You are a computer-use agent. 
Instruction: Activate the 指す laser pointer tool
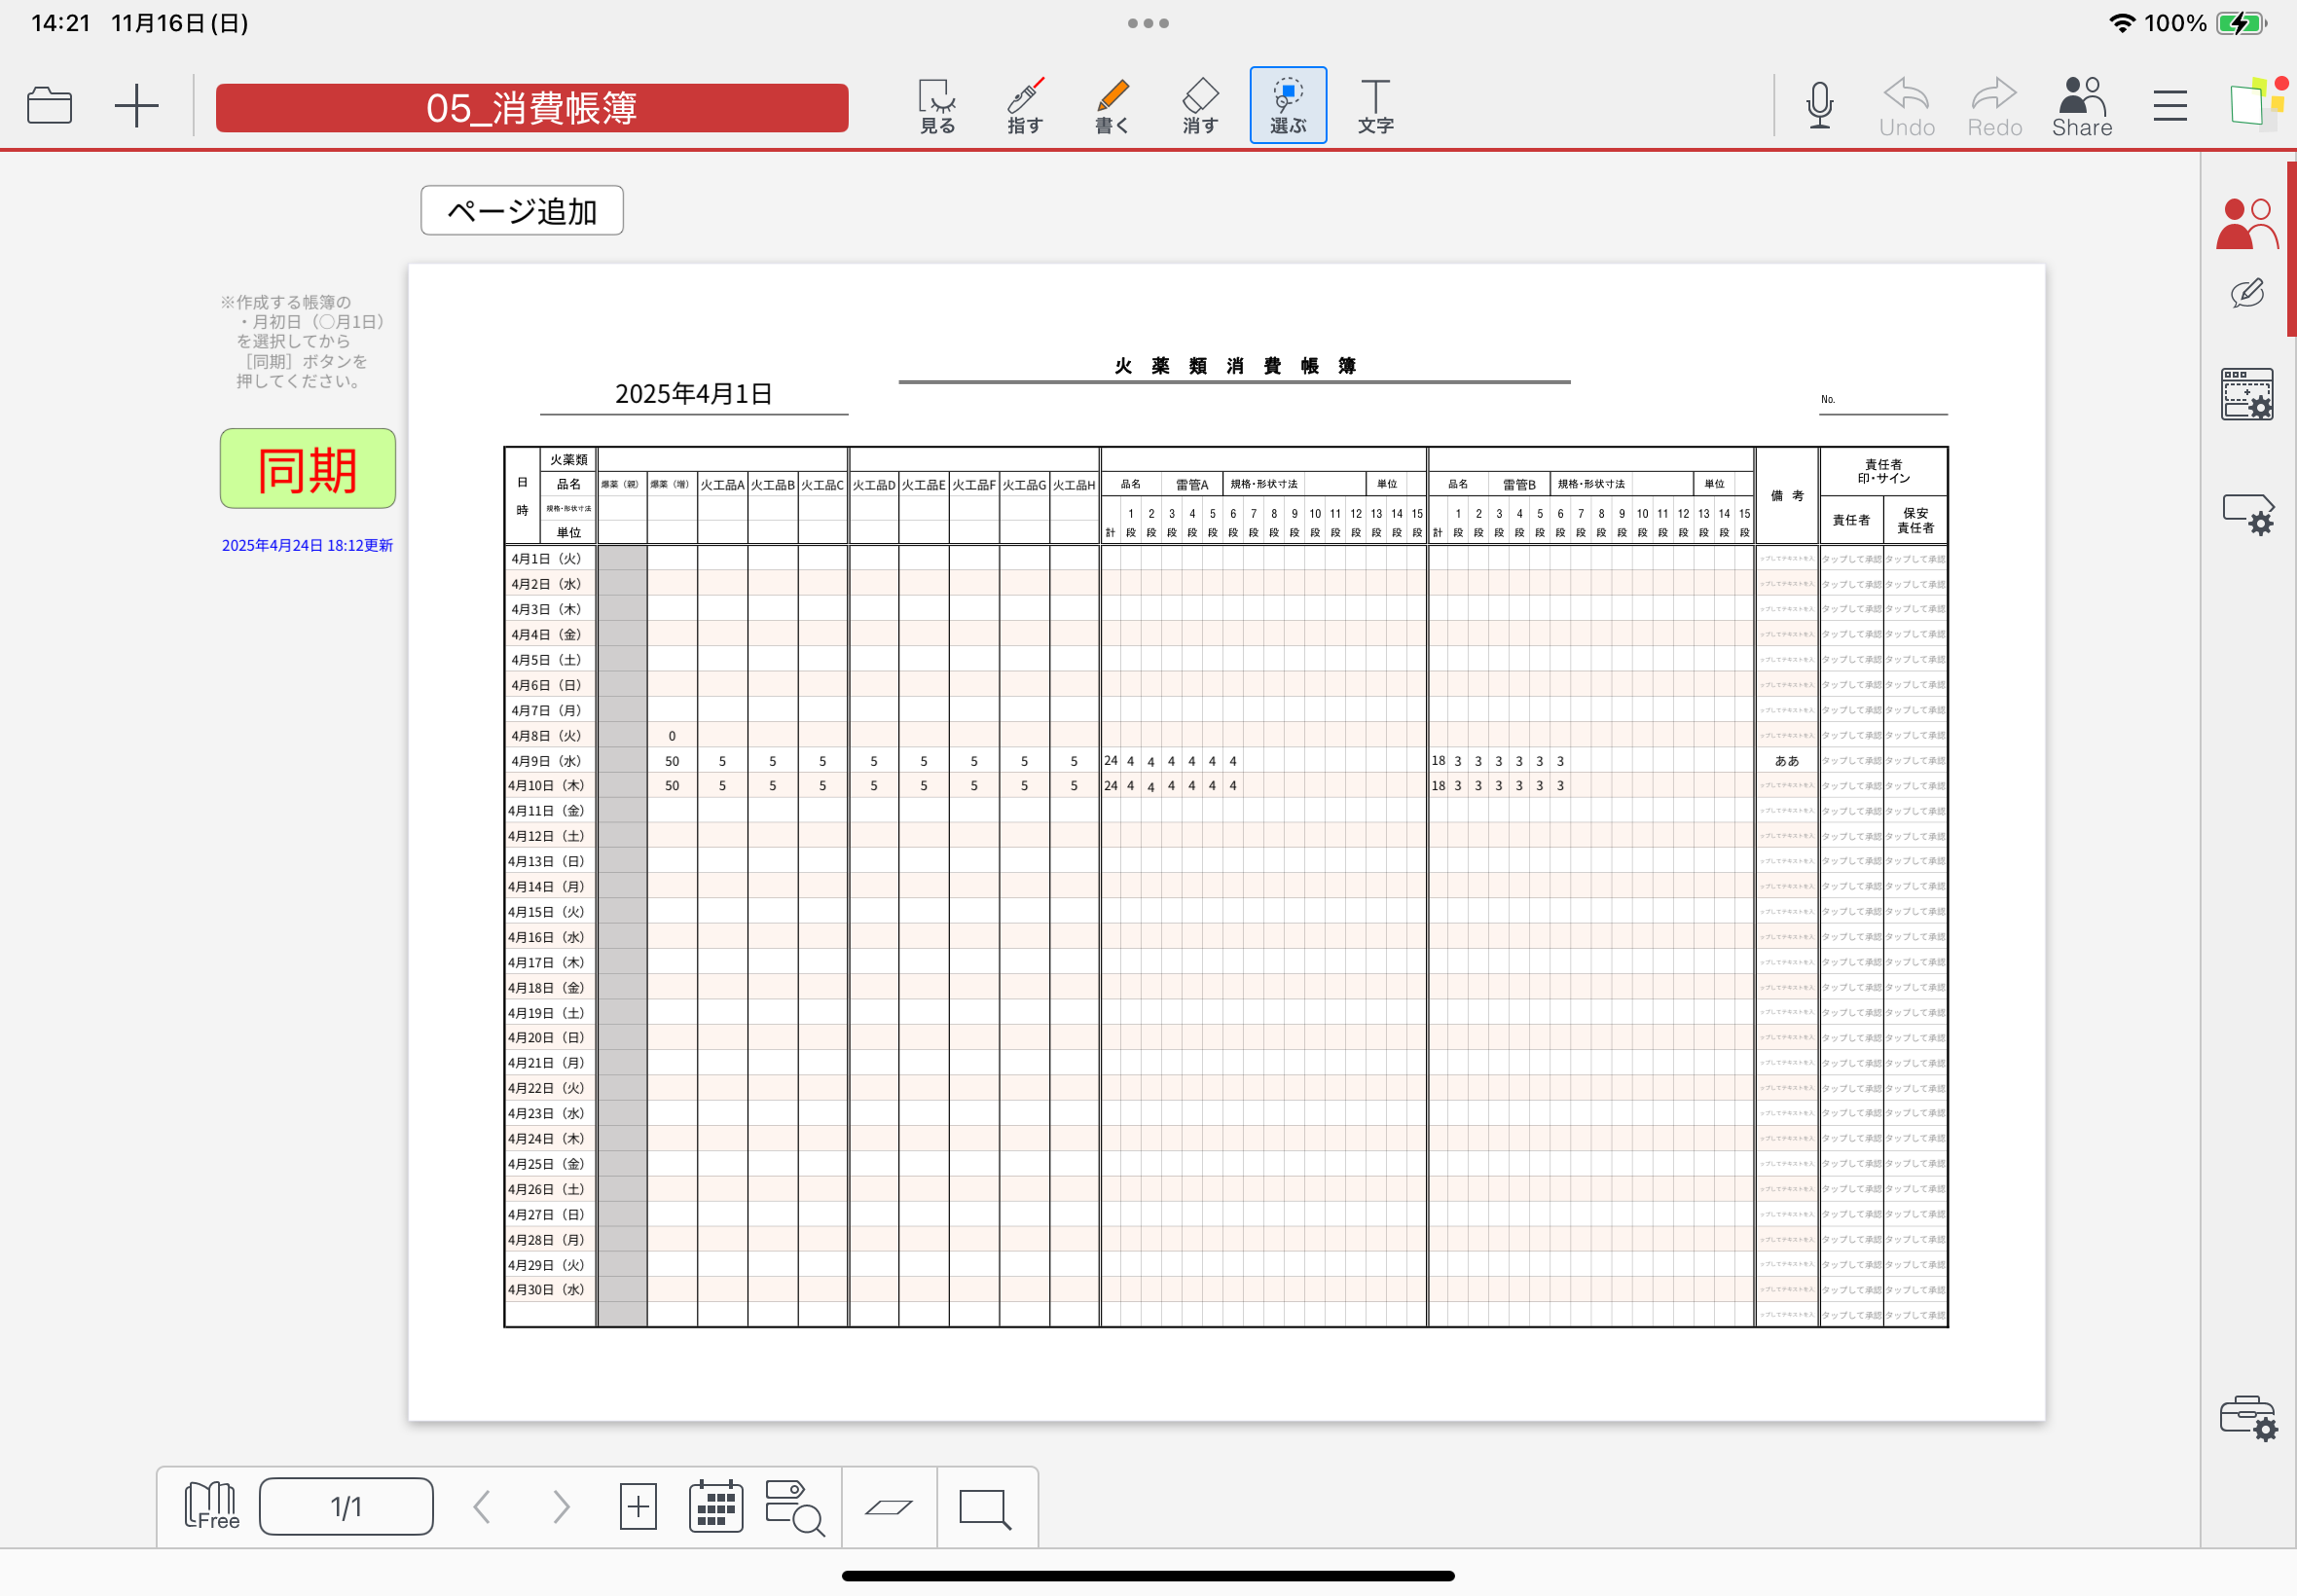pos(1024,105)
